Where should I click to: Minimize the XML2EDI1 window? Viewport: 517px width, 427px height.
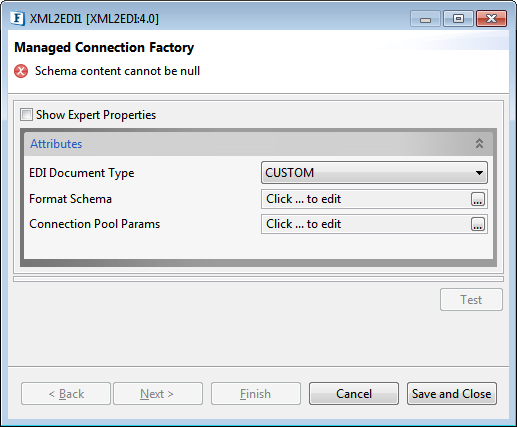point(425,19)
